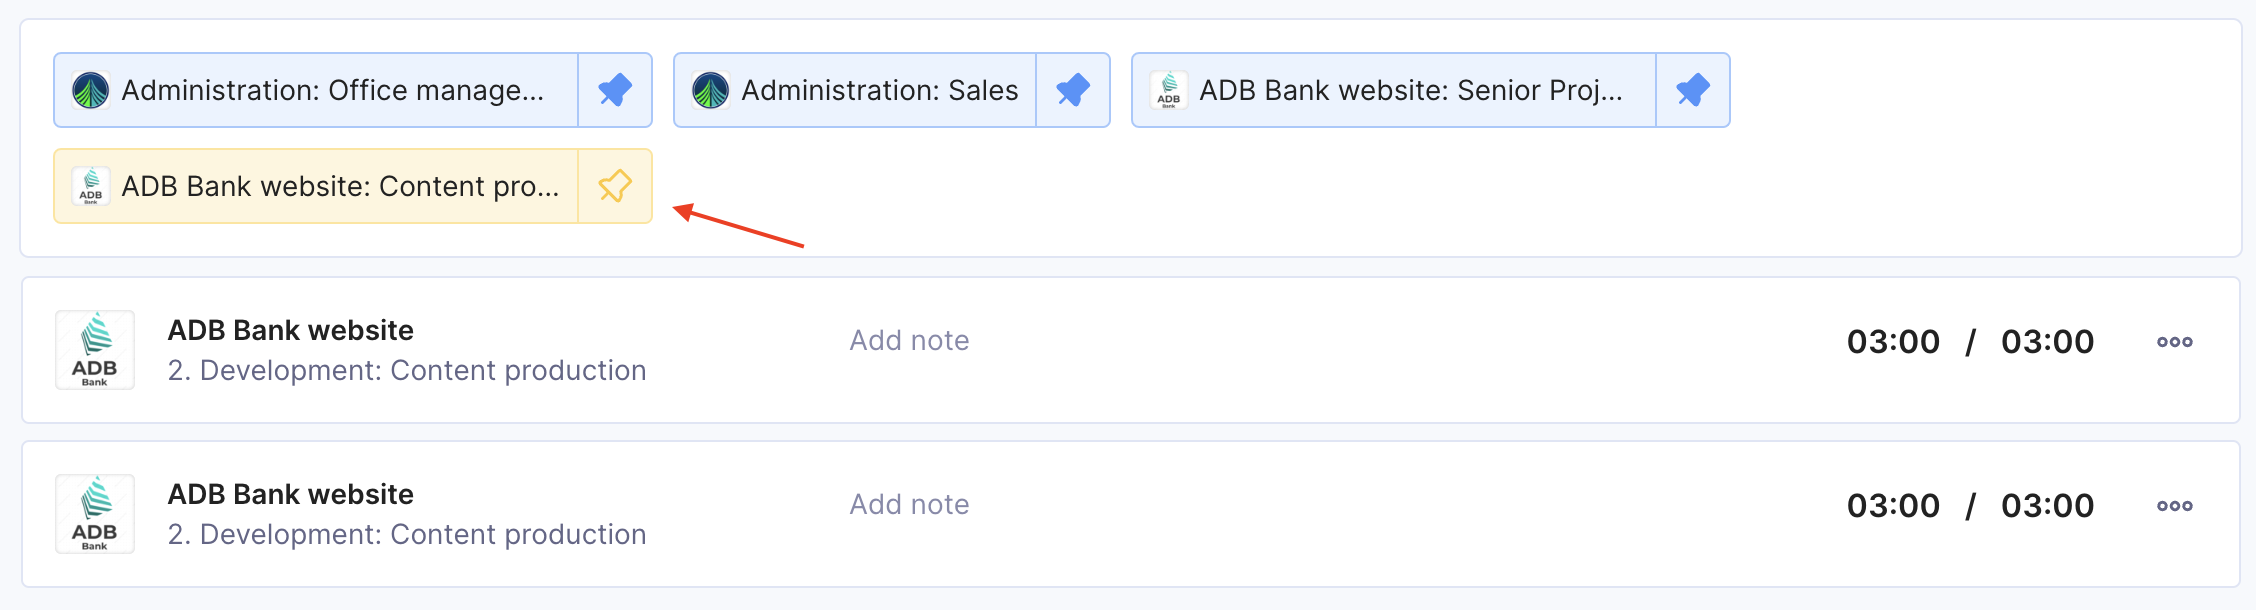The image size is (2256, 610).
Task: Open first entry's ADB Bank website title
Action: point(291,330)
